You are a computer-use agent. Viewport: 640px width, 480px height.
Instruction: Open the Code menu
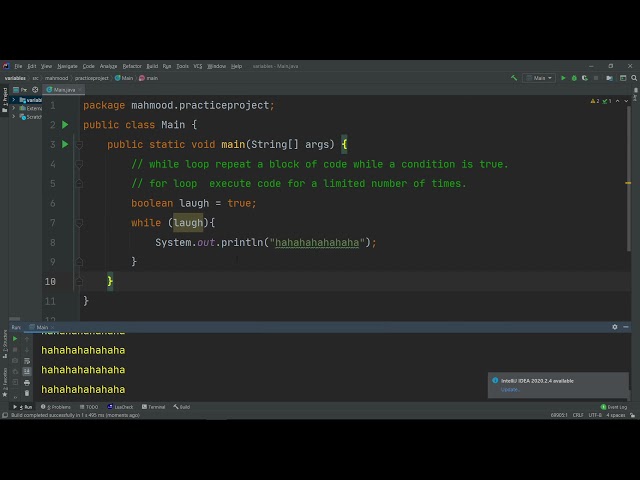tap(89, 66)
